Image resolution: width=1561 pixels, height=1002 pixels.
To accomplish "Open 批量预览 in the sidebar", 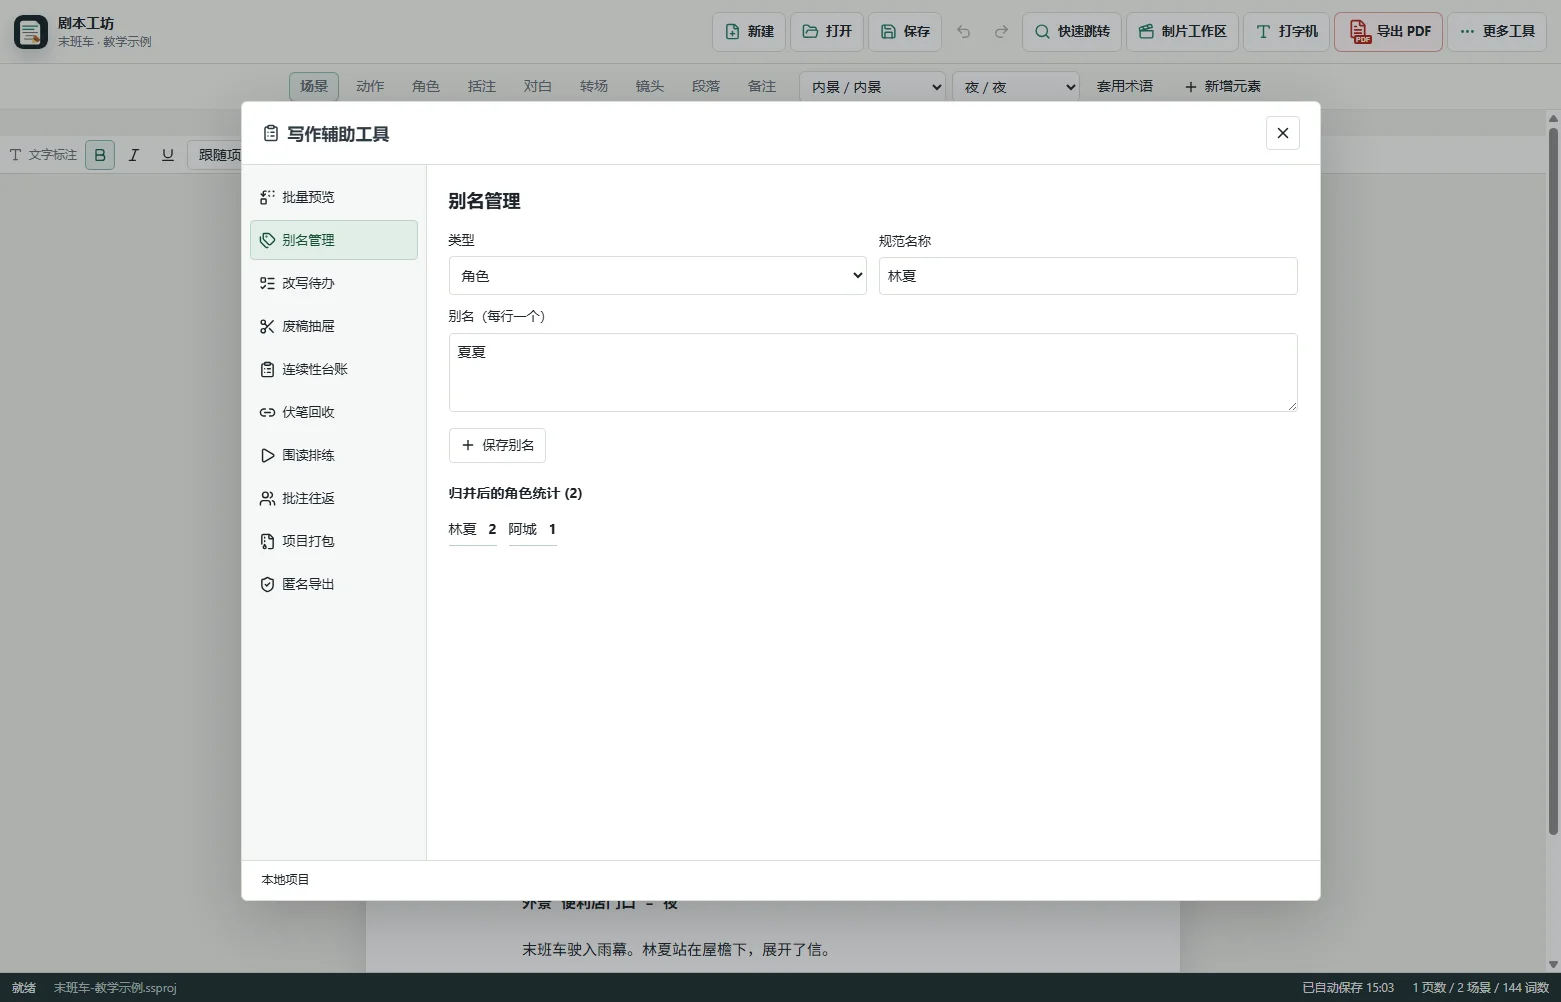I will (333, 197).
